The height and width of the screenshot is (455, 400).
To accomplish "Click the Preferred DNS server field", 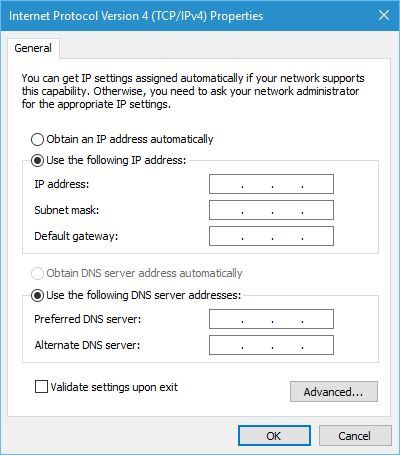I will (271, 319).
